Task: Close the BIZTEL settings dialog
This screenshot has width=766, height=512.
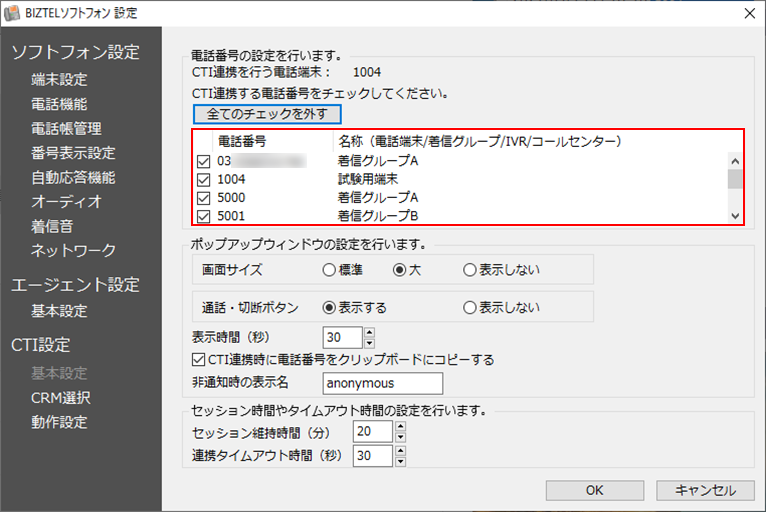Action: point(749,13)
